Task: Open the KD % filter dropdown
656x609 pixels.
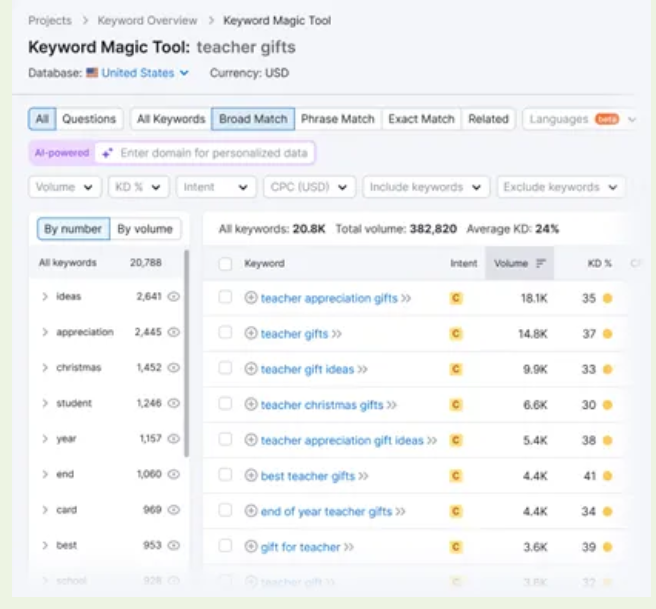Action: click(x=138, y=187)
